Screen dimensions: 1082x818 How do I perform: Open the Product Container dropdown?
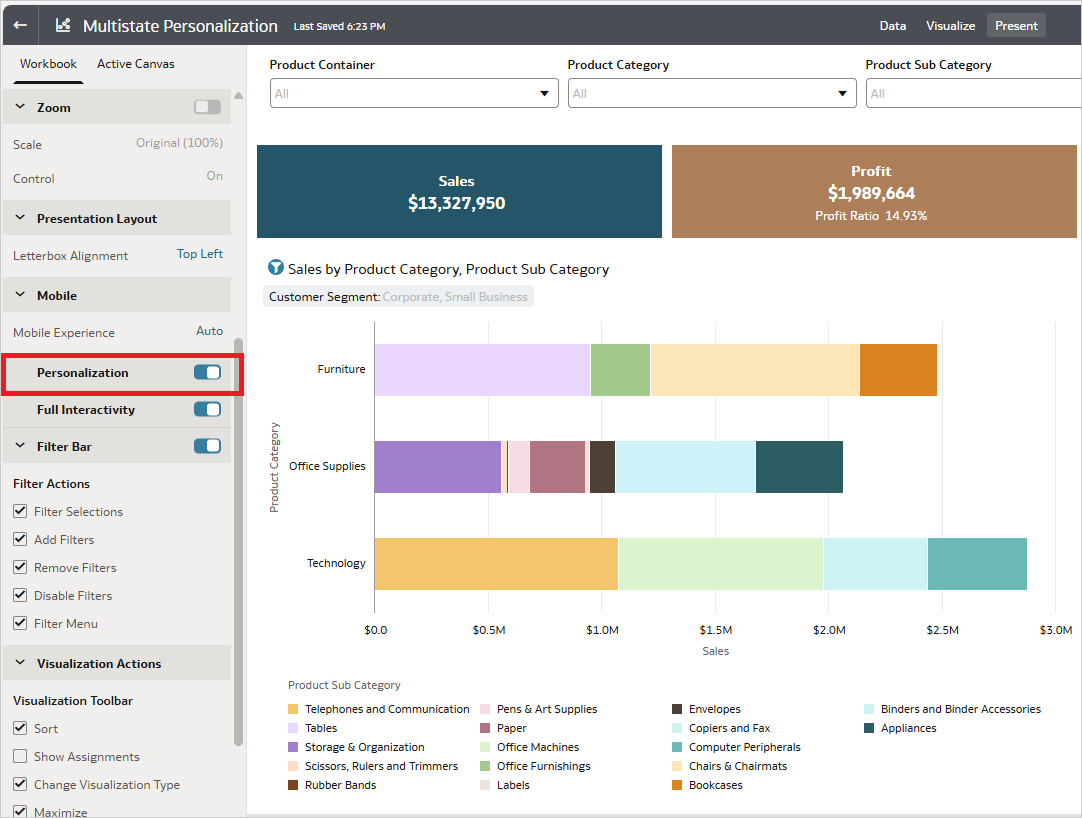[545, 92]
